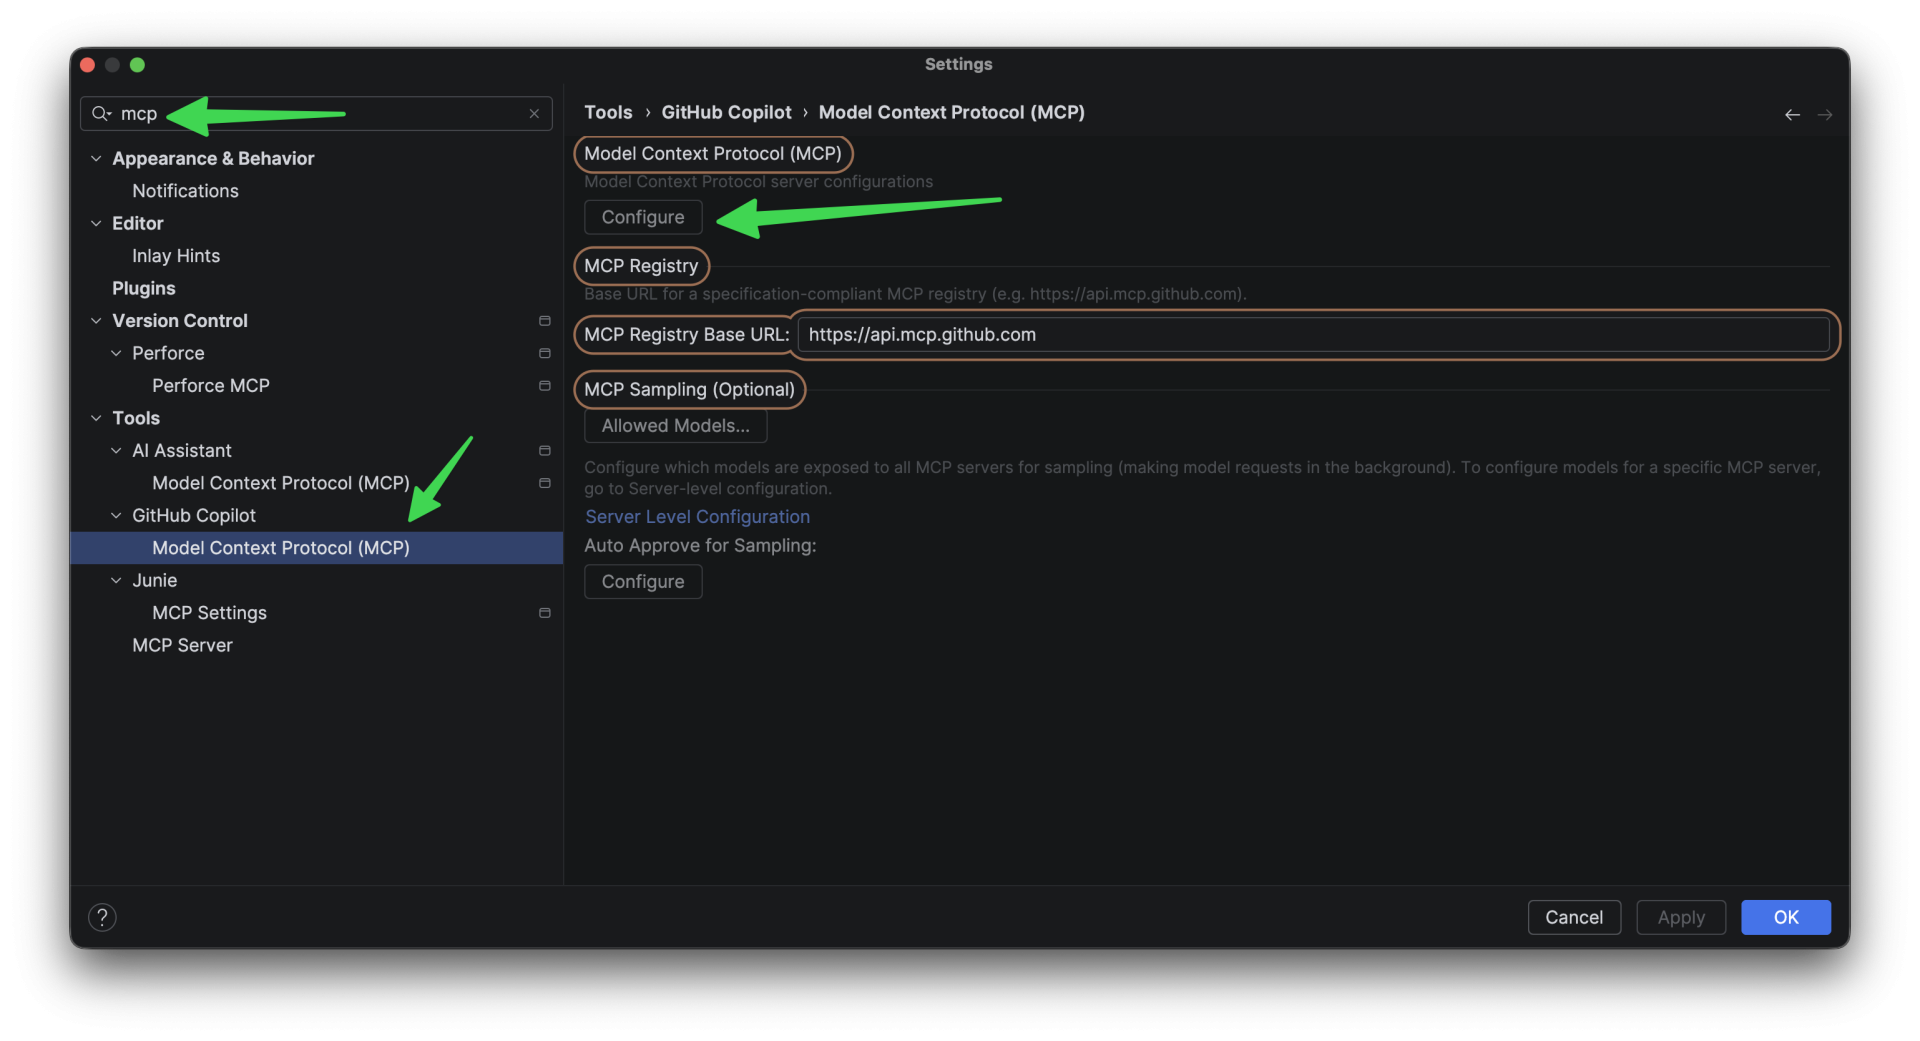The width and height of the screenshot is (1920, 1041).
Task: Collapse the Appearance & Behavior section
Action: [x=95, y=158]
